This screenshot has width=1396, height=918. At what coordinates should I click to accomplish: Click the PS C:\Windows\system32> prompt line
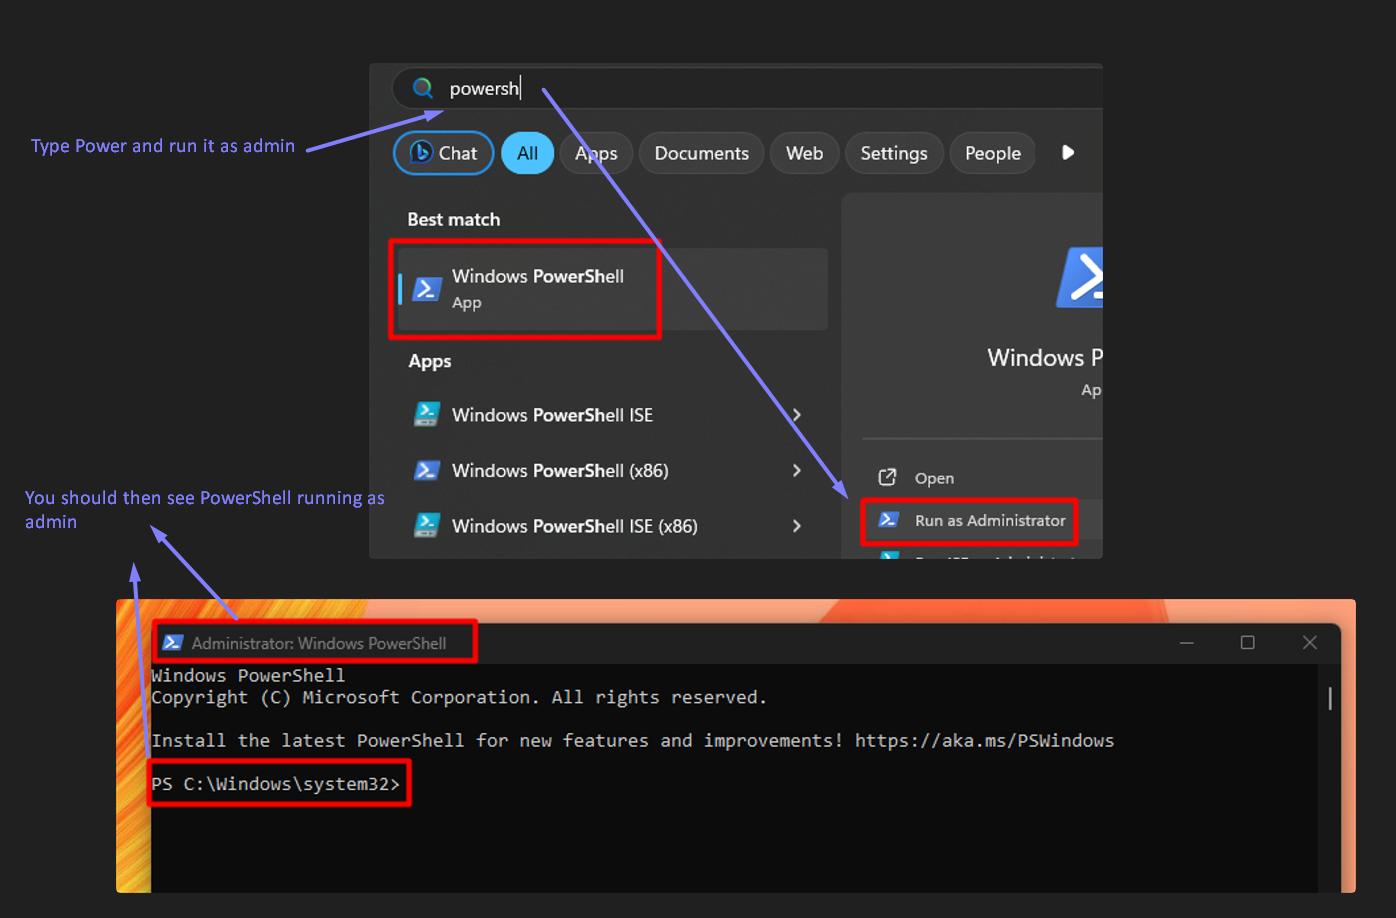(x=276, y=784)
